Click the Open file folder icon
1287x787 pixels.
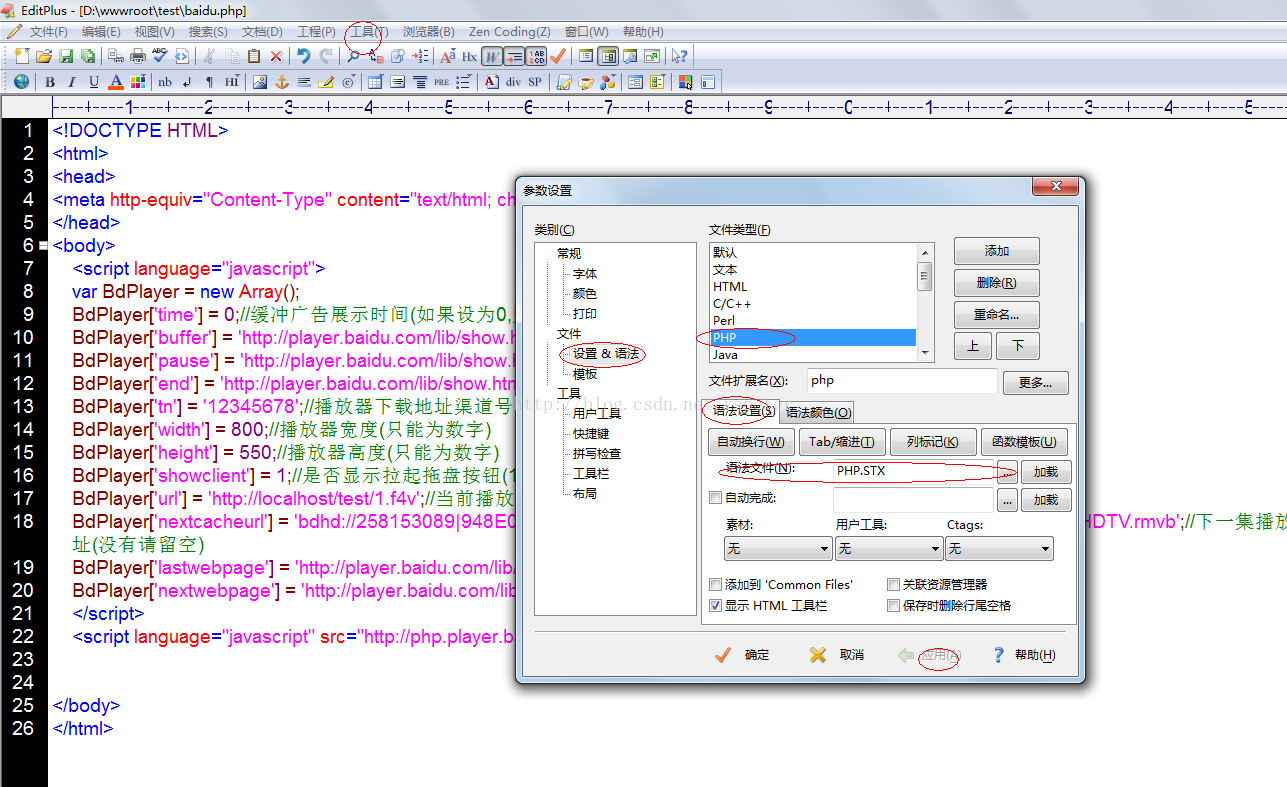pos(44,56)
